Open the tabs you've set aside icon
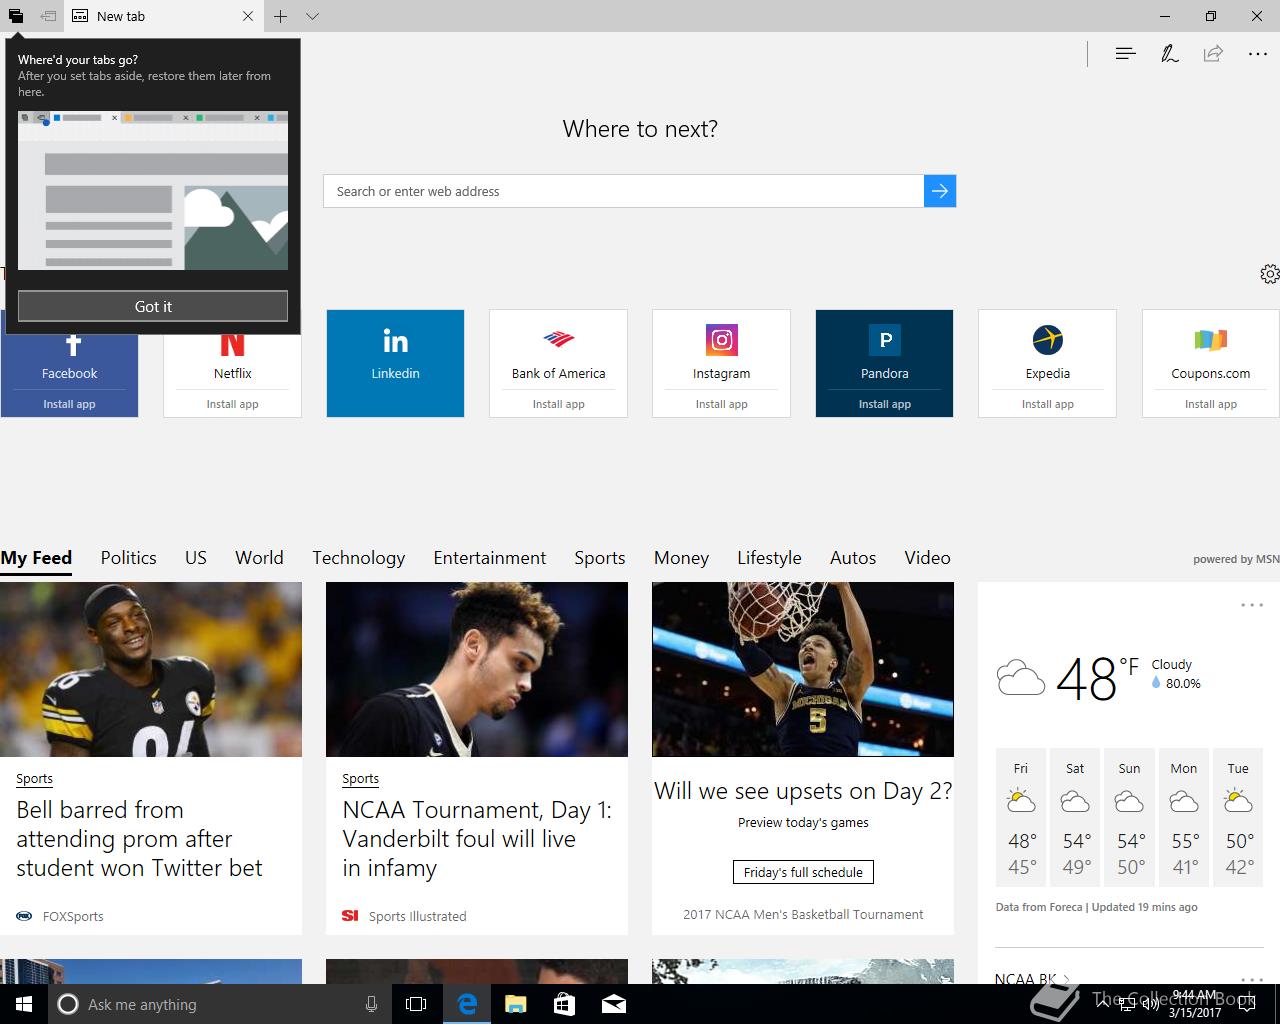Screen dimensions: 1280x1024 15,16
